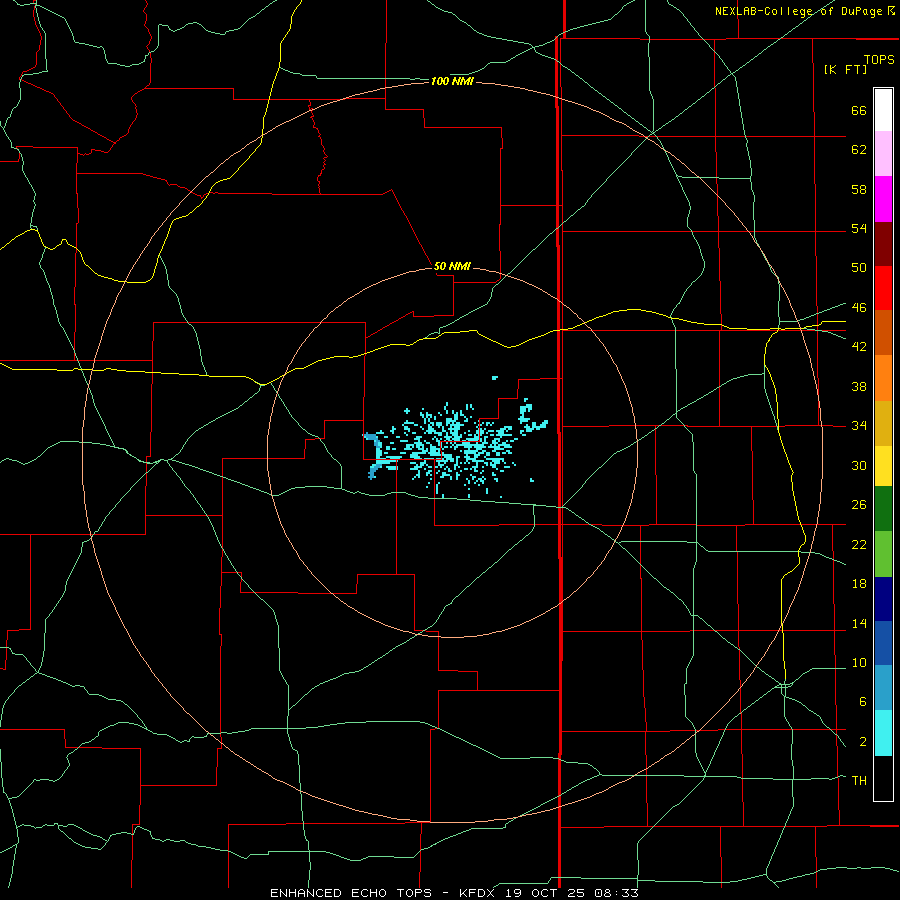Click the TH threshold label
This screenshot has width=900, height=900.
pos(859,781)
